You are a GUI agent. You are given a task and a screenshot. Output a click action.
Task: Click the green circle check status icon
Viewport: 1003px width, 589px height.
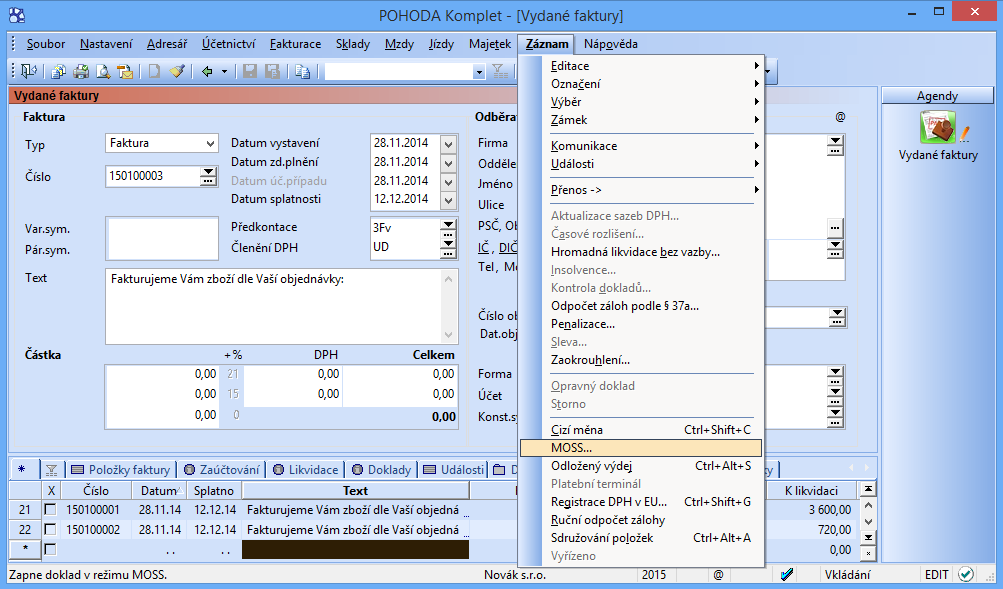966,574
